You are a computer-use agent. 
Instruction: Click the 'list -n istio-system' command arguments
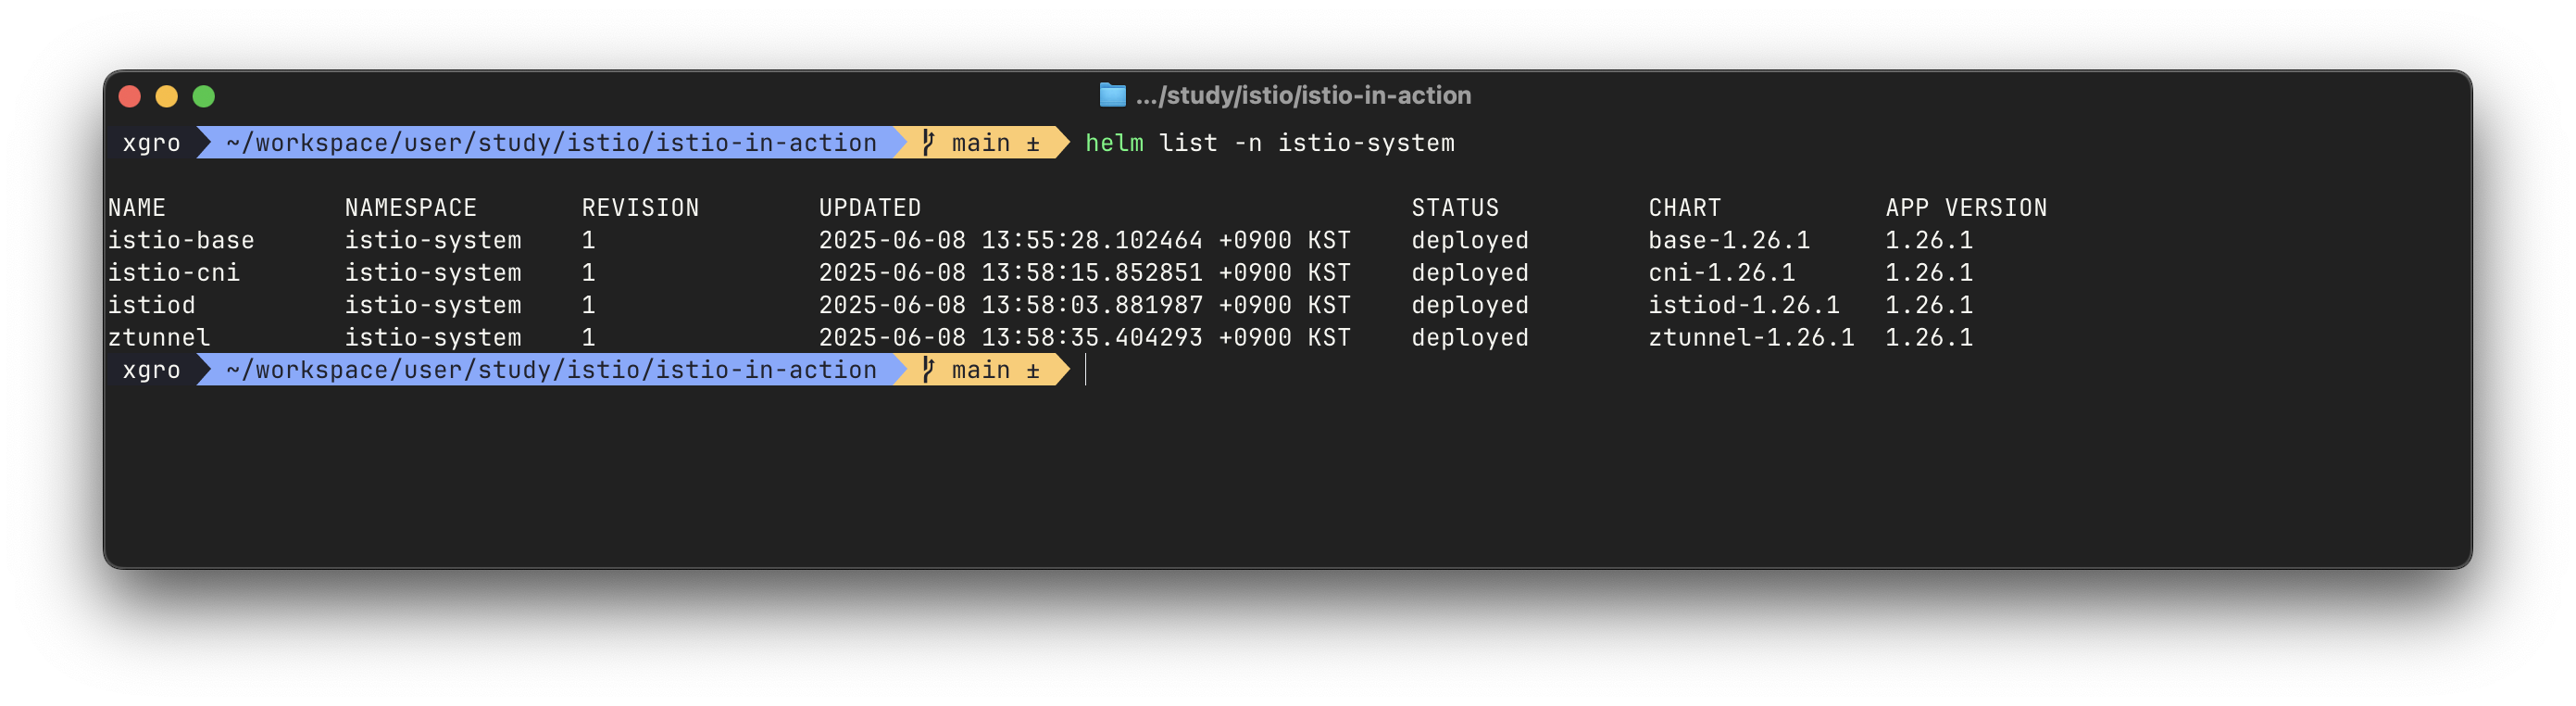click(x=1307, y=143)
